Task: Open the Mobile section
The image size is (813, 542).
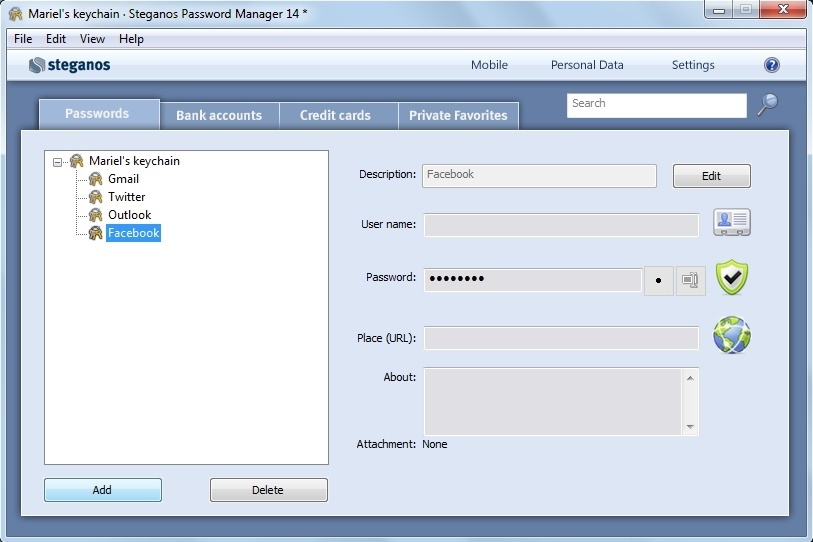Action: click(489, 65)
